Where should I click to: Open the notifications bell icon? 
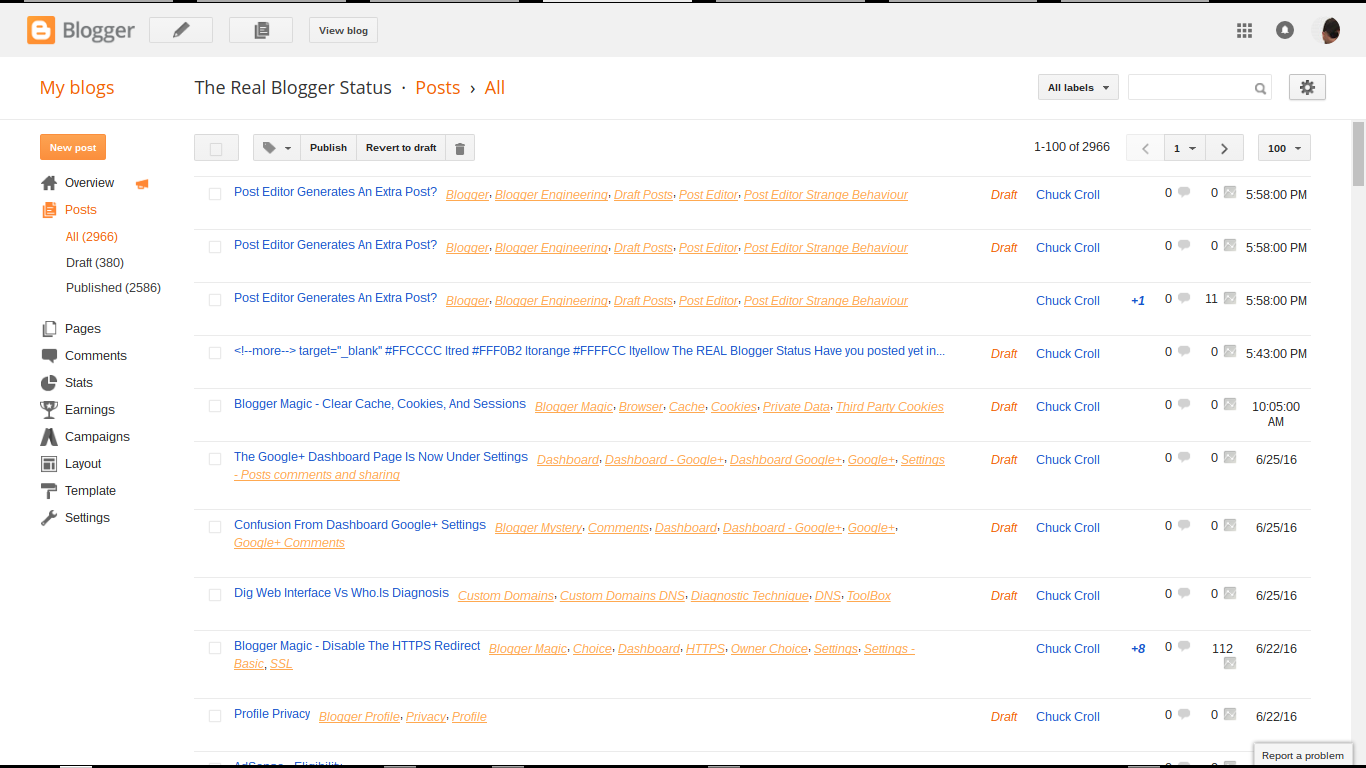coord(1285,30)
